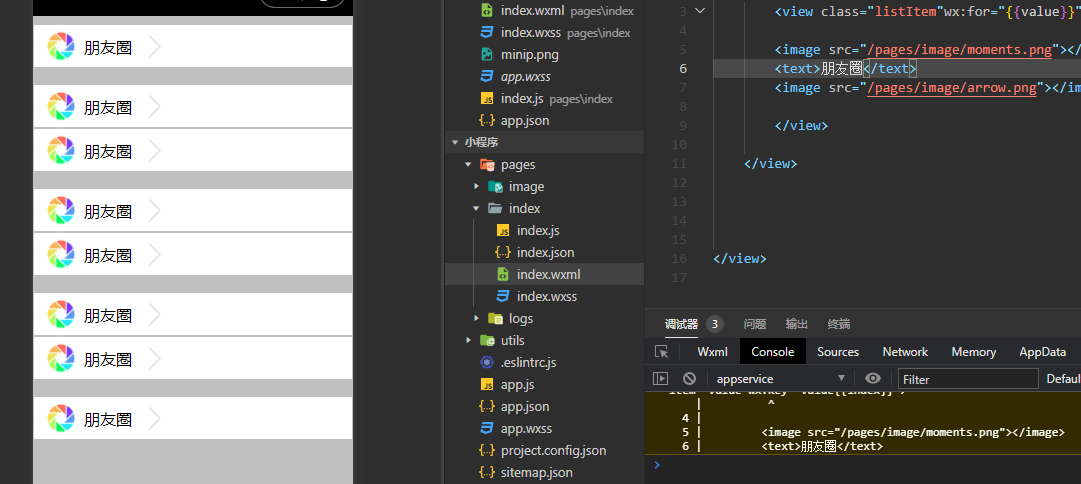This screenshot has width=1081, height=484.
Task: Switch to the 输出 panel tab
Action: click(x=797, y=324)
